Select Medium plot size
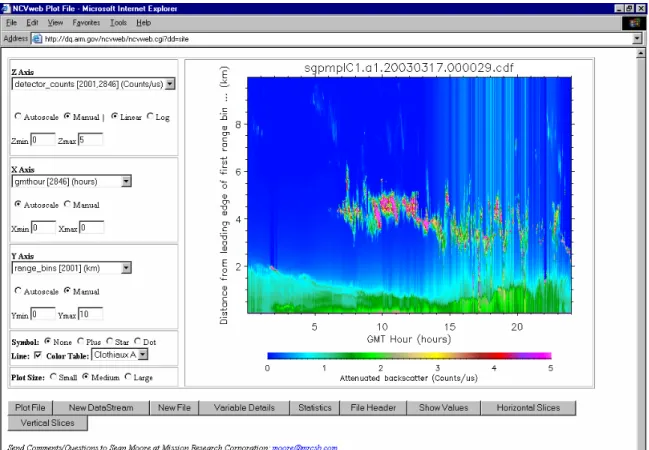 tap(85, 377)
